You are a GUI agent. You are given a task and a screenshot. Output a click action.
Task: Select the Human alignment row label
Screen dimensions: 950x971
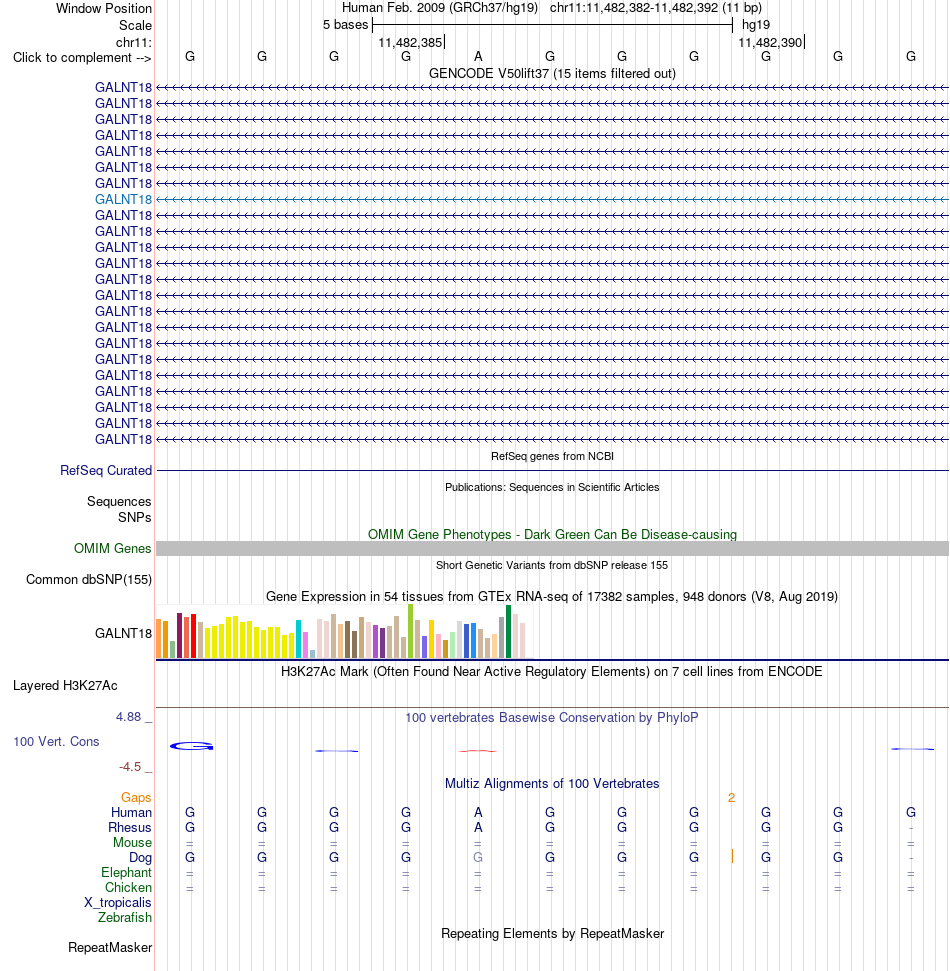[x=131, y=812]
